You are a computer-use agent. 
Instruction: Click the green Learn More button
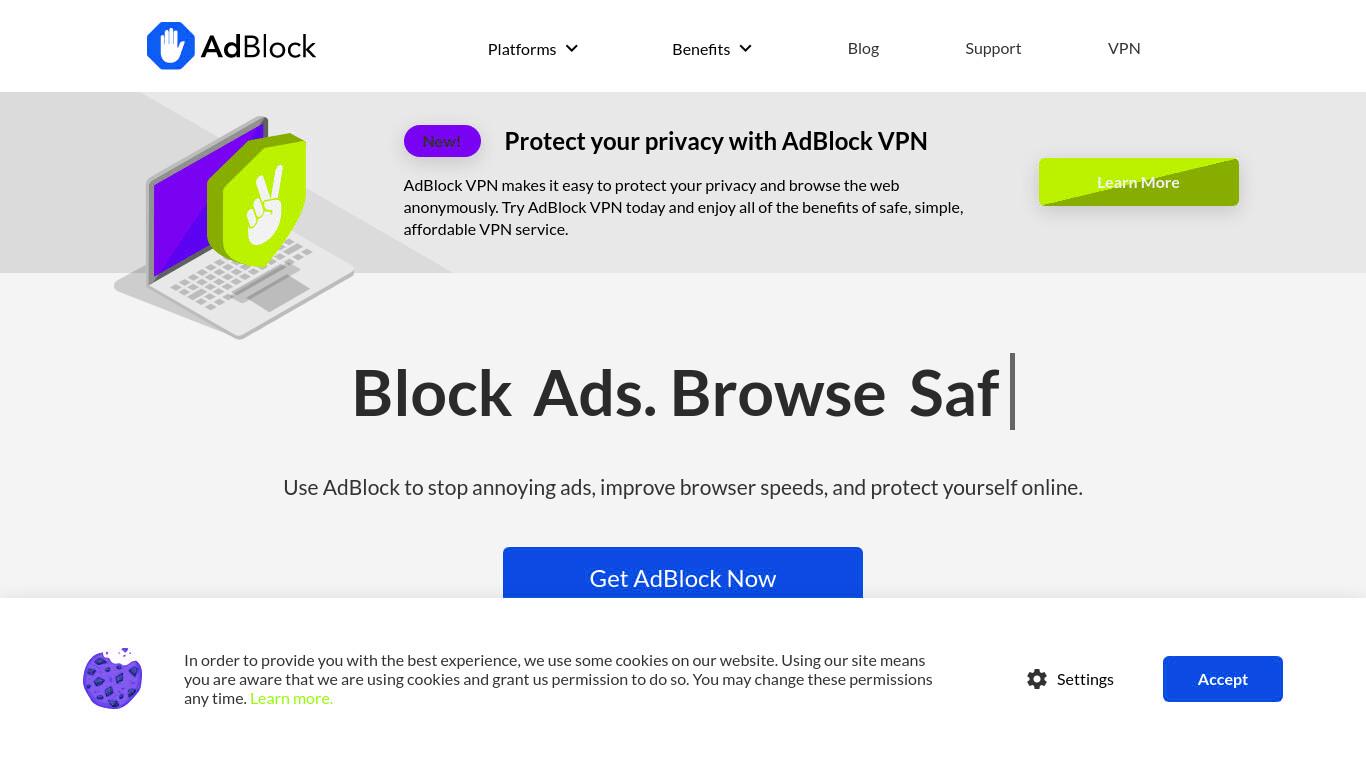click(1139, 182)
